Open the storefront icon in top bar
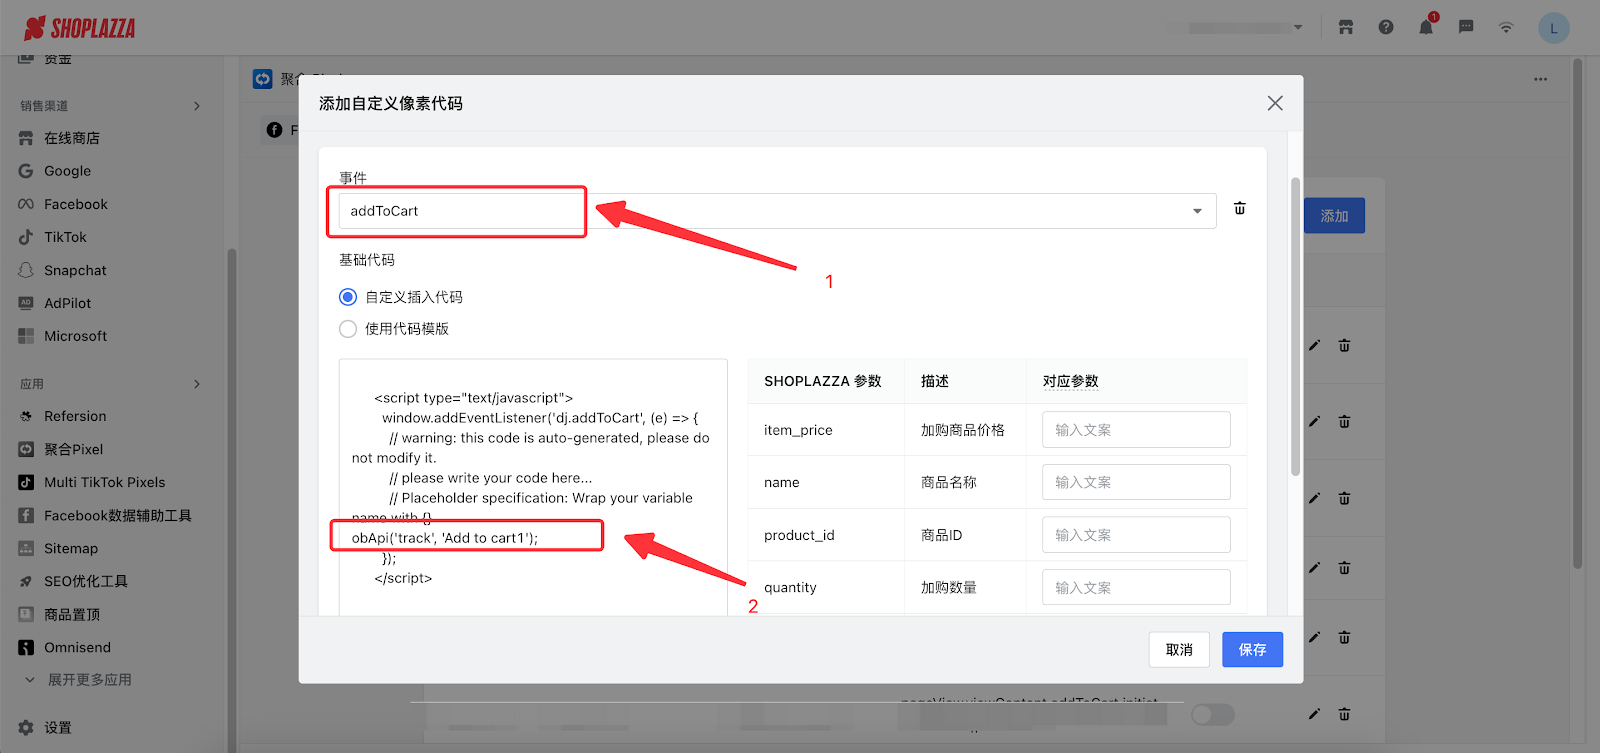This screenshot has width=1600, height=753. point(1345,27)
